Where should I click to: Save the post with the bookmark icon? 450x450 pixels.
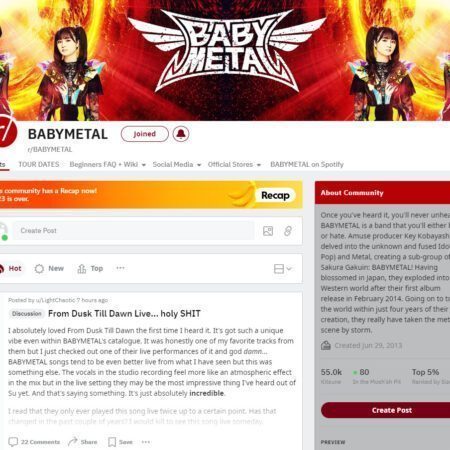tap(120, 442)
